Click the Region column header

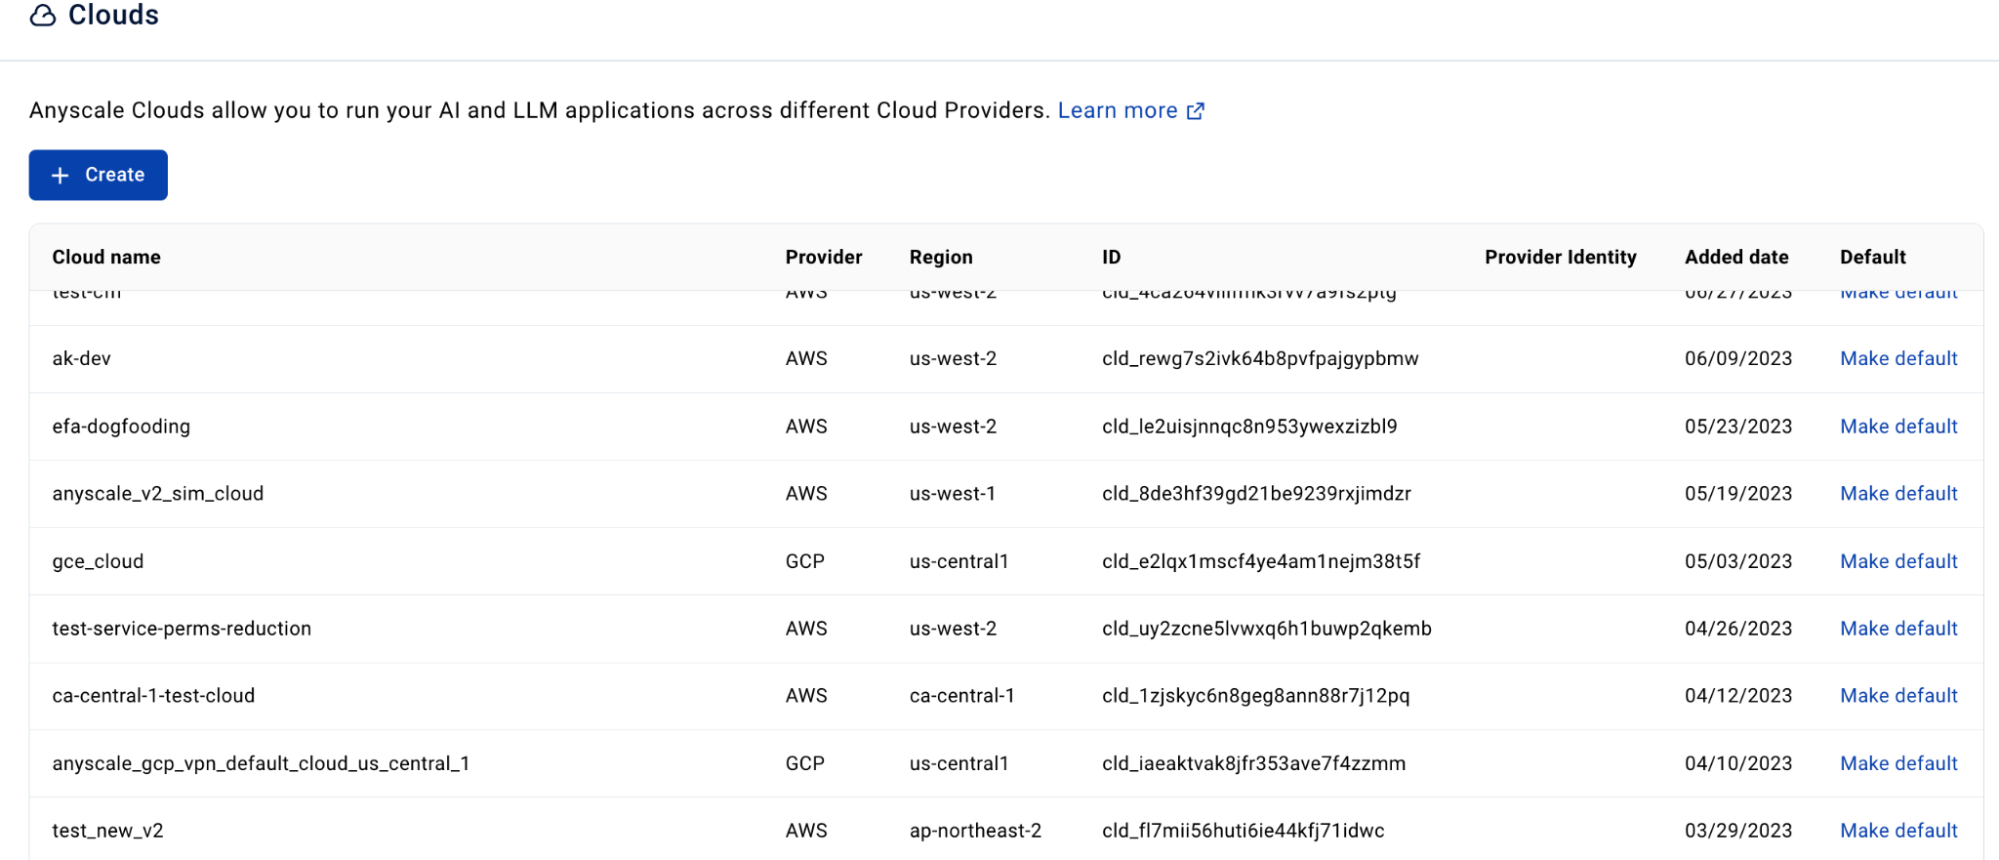[940, 257]
